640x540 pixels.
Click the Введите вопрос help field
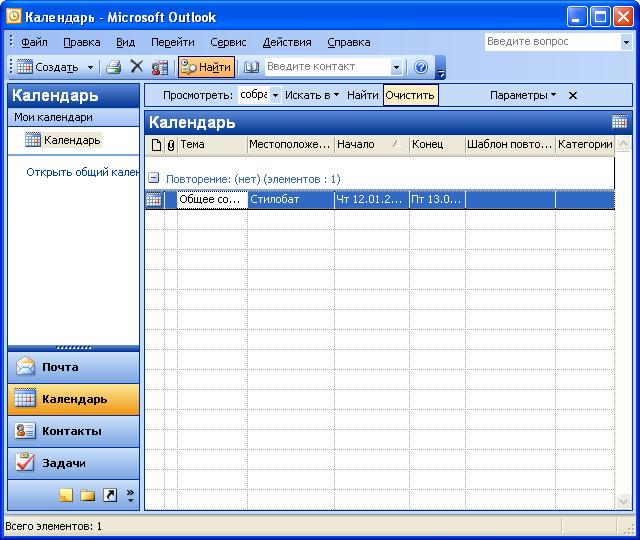(553, 42)
